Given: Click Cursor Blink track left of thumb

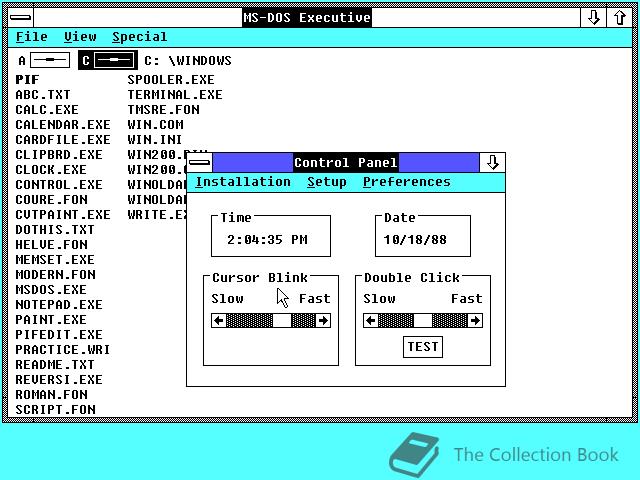Looking at the screenshot, I should click(249, 320).
